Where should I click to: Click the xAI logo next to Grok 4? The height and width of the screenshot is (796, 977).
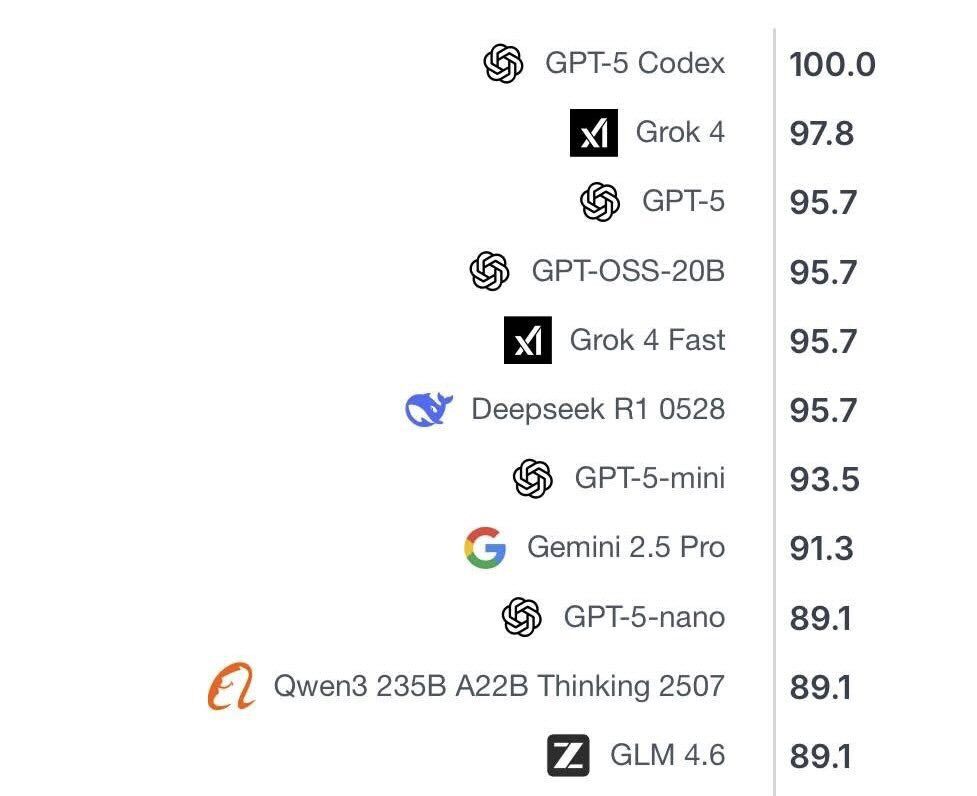click(594, 133)
